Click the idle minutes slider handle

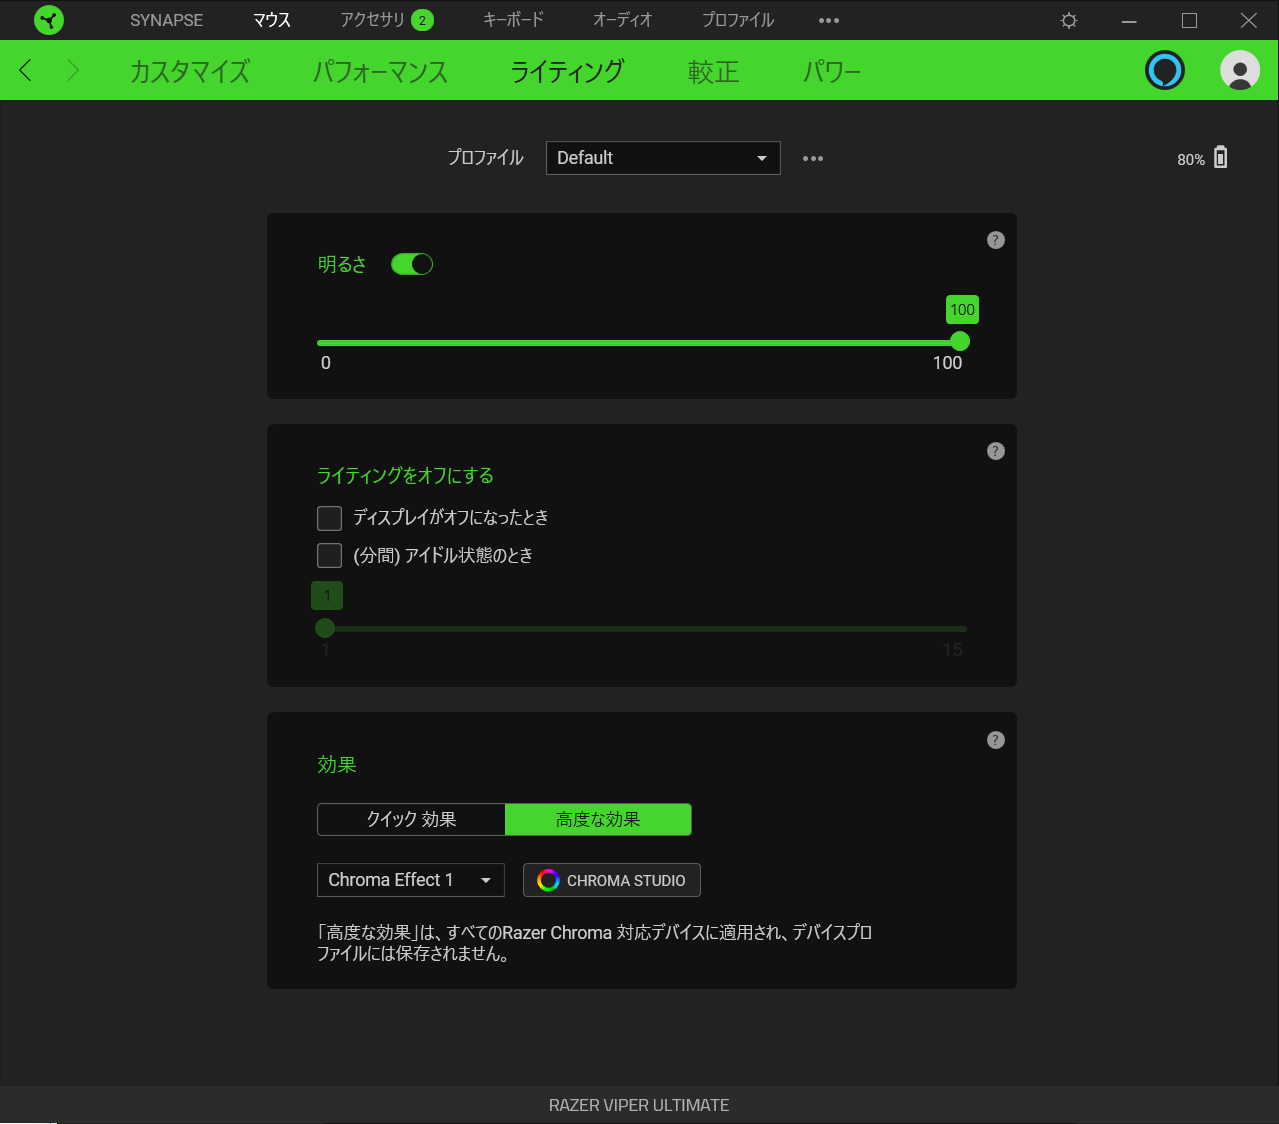[x=325, y=628]
